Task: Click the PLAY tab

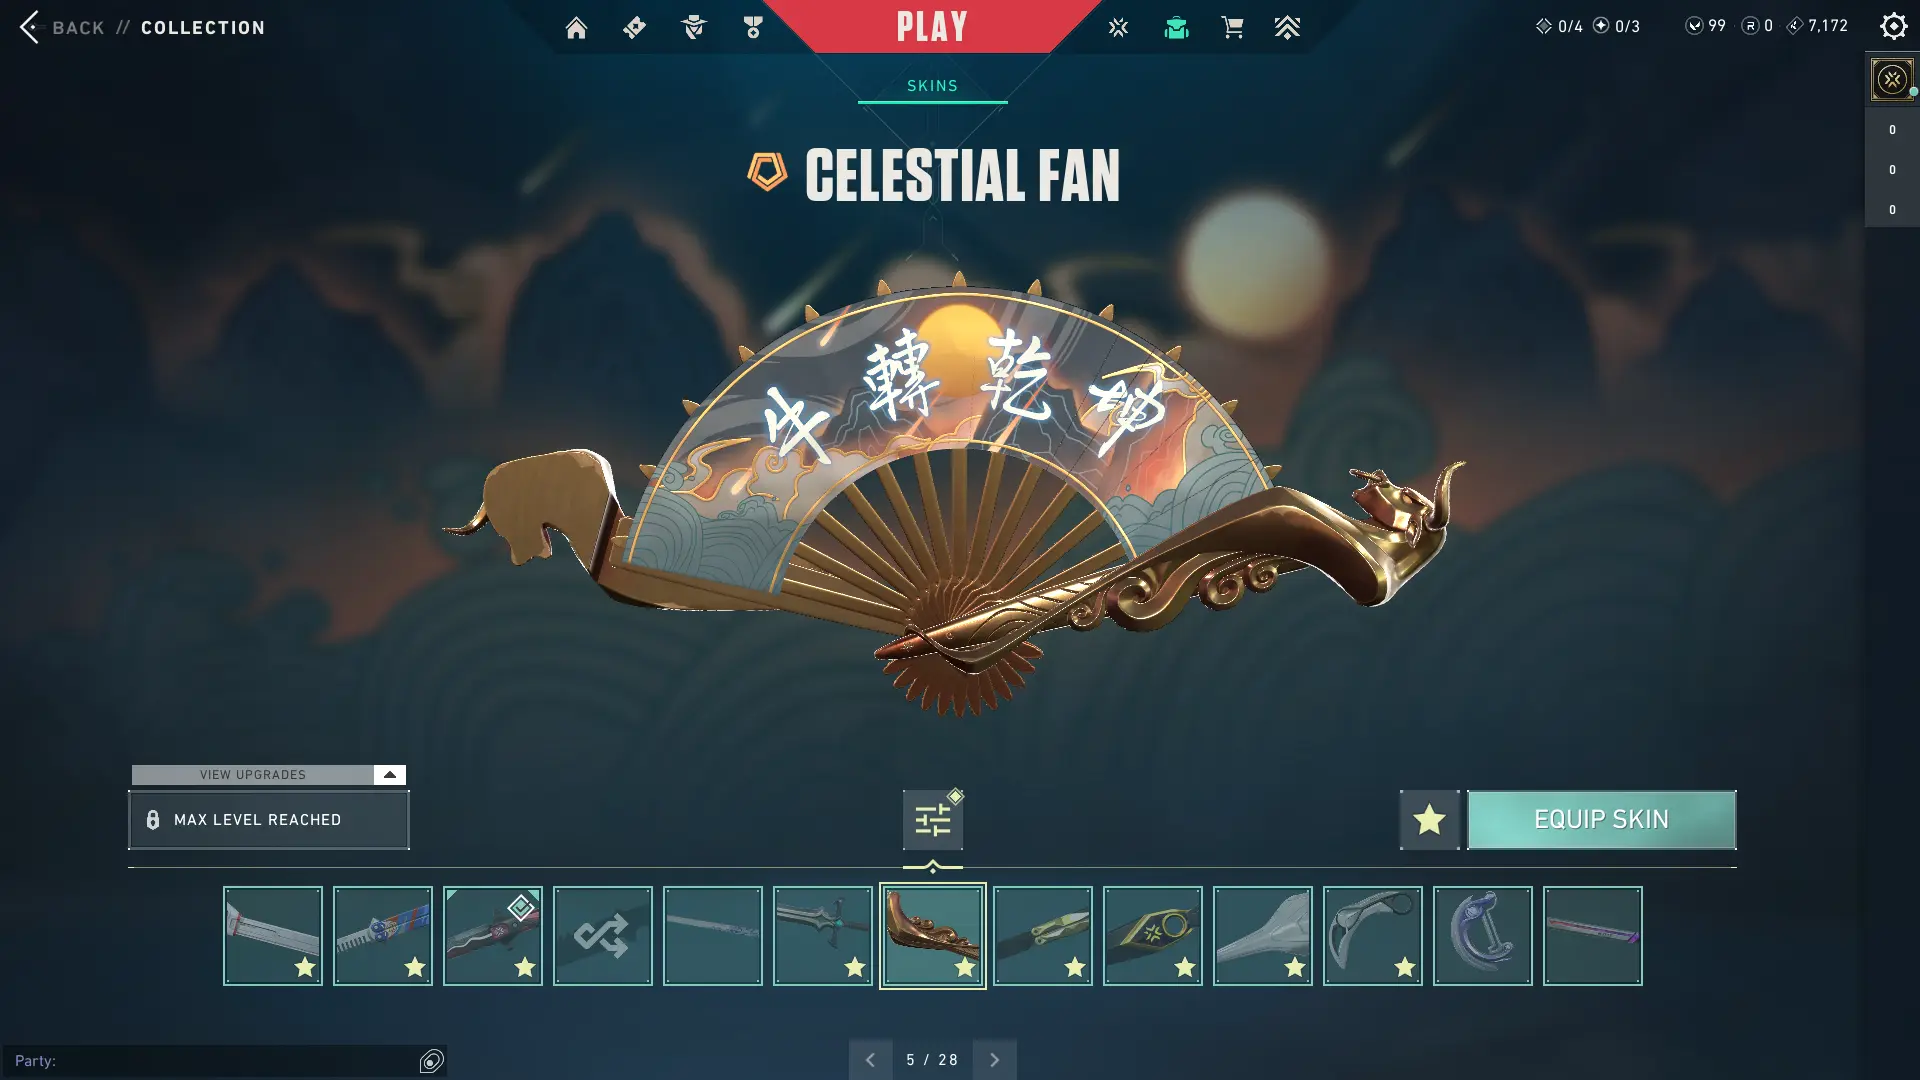Action: point(932,26)
